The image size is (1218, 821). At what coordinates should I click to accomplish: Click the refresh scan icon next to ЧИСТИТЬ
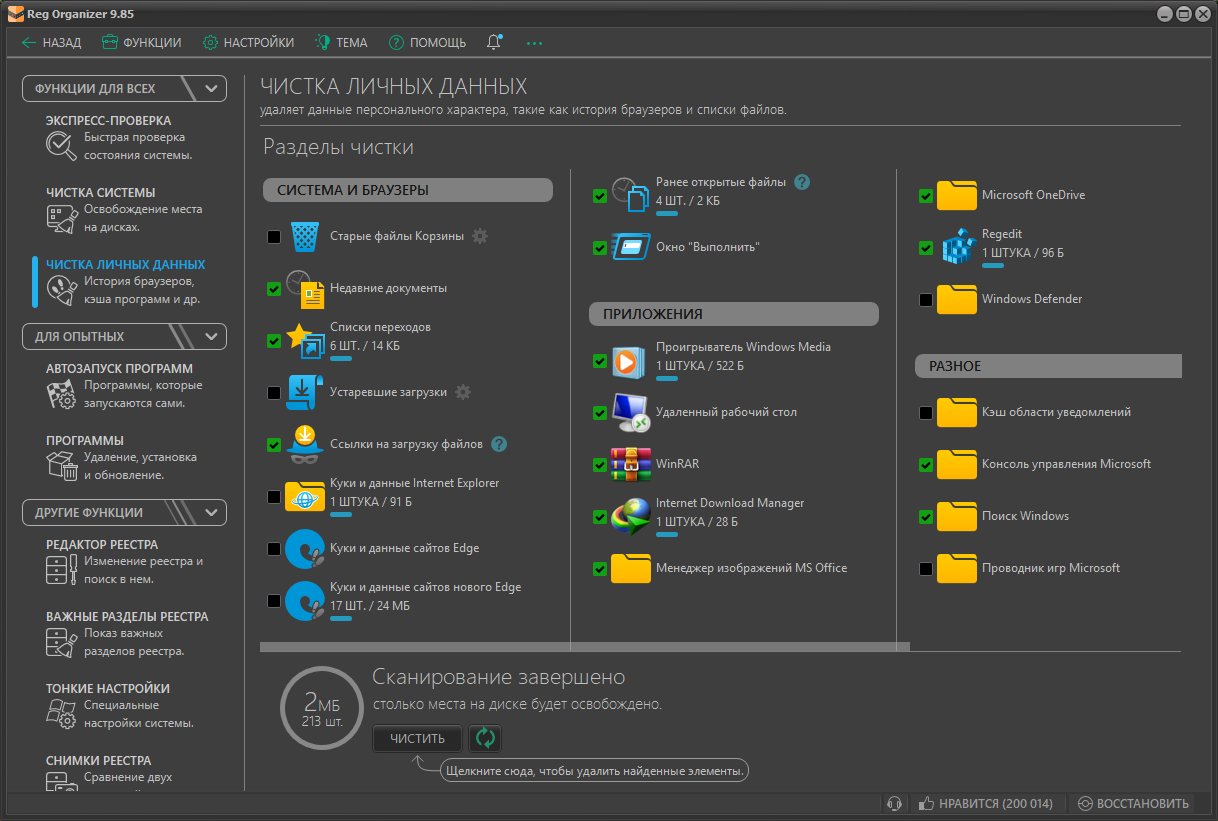485,739
